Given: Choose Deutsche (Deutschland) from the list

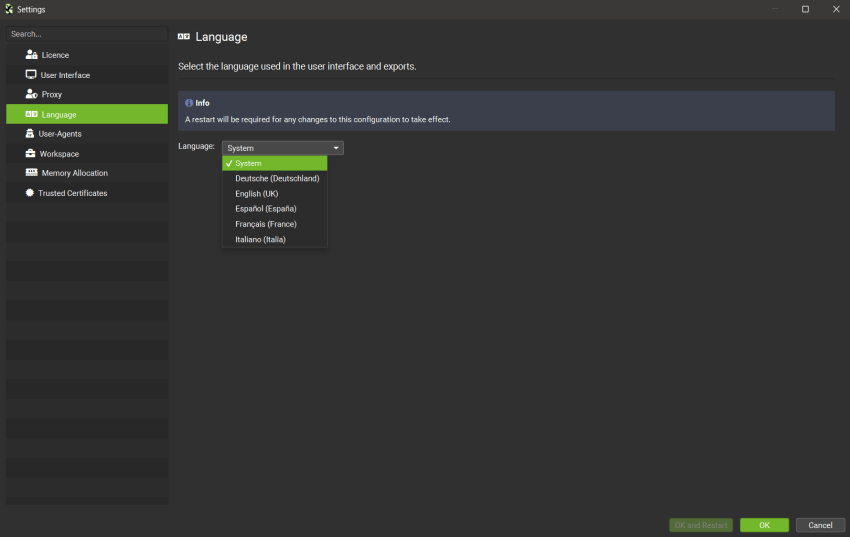Looking at the screenshot, I should click(x=277, y=178).
